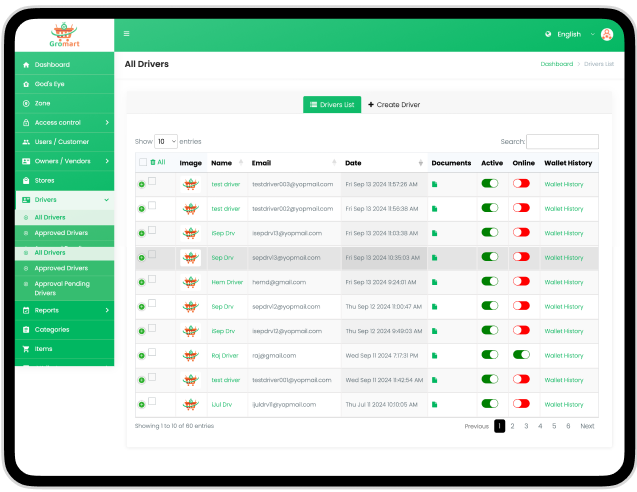Click the hamburger menu icon in header

pos(127,34)
